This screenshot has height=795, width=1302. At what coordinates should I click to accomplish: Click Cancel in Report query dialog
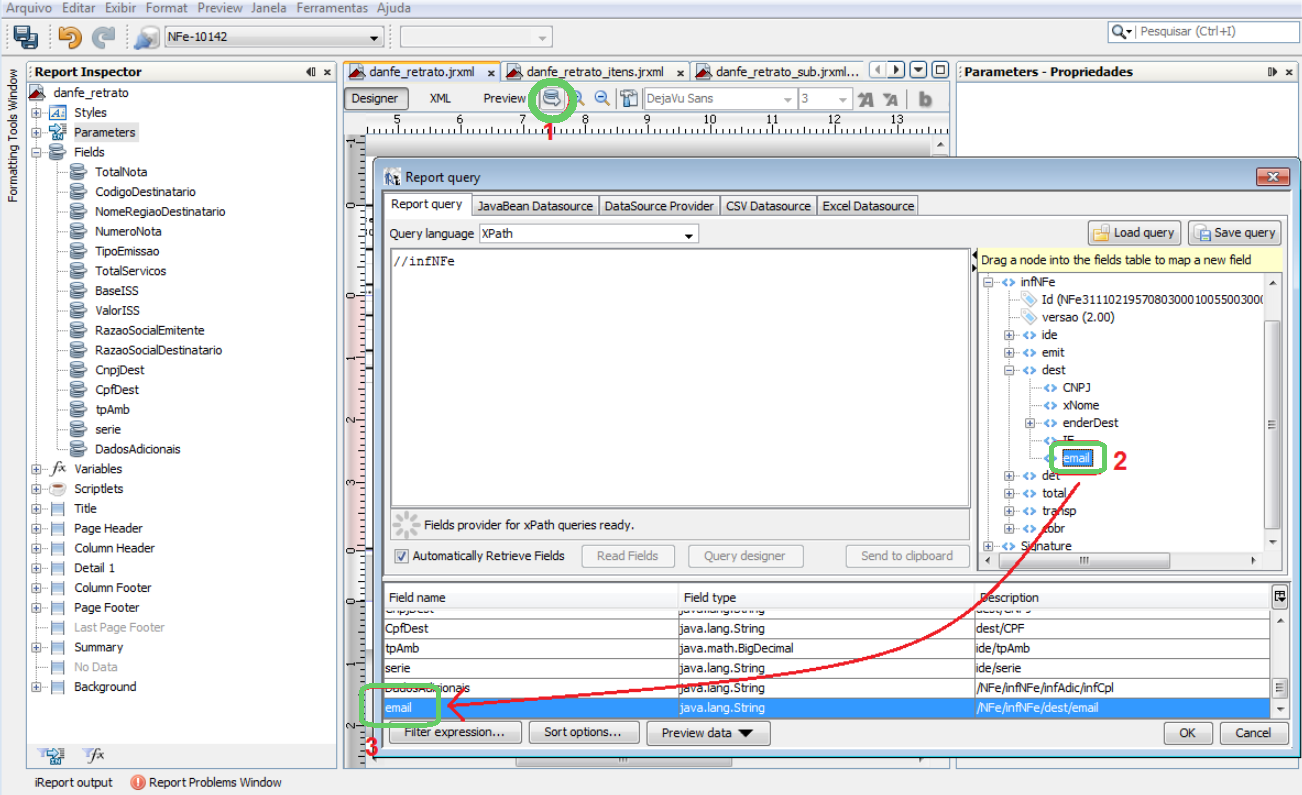[1253, 733]
